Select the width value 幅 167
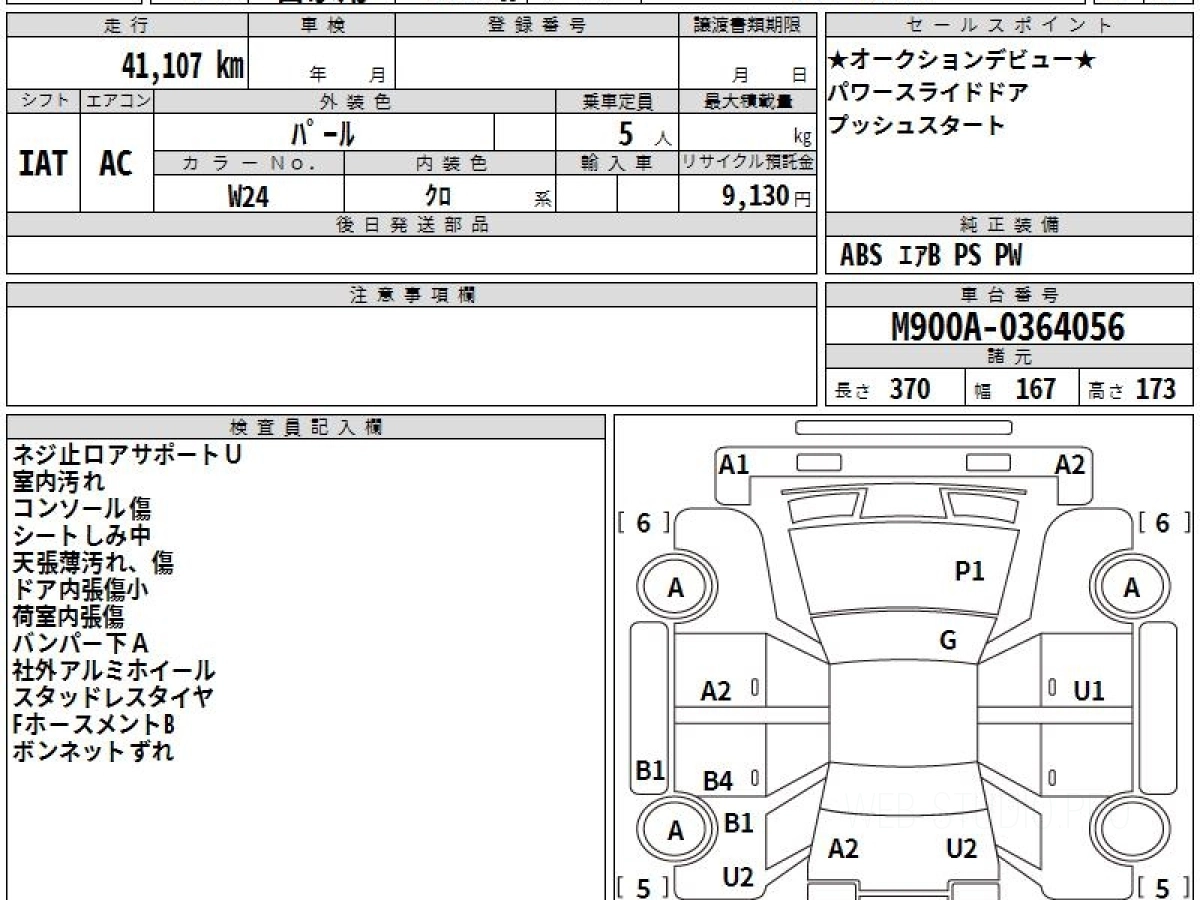 pos(1015,389)
